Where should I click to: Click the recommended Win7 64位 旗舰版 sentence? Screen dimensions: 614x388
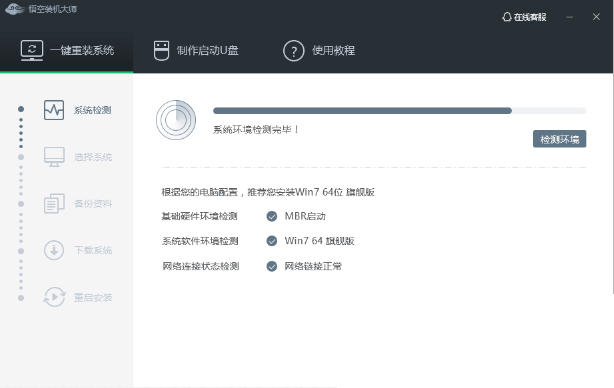point(268,192)
